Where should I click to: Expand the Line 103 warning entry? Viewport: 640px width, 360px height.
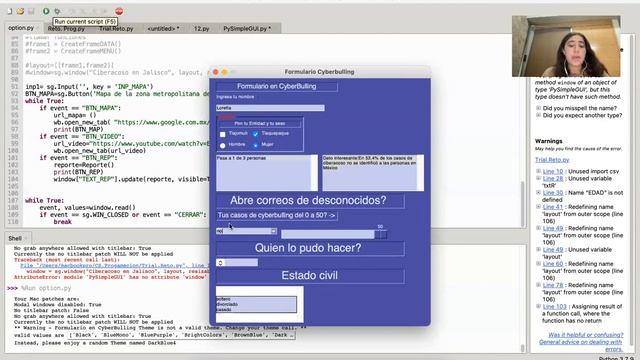point(538,307)
